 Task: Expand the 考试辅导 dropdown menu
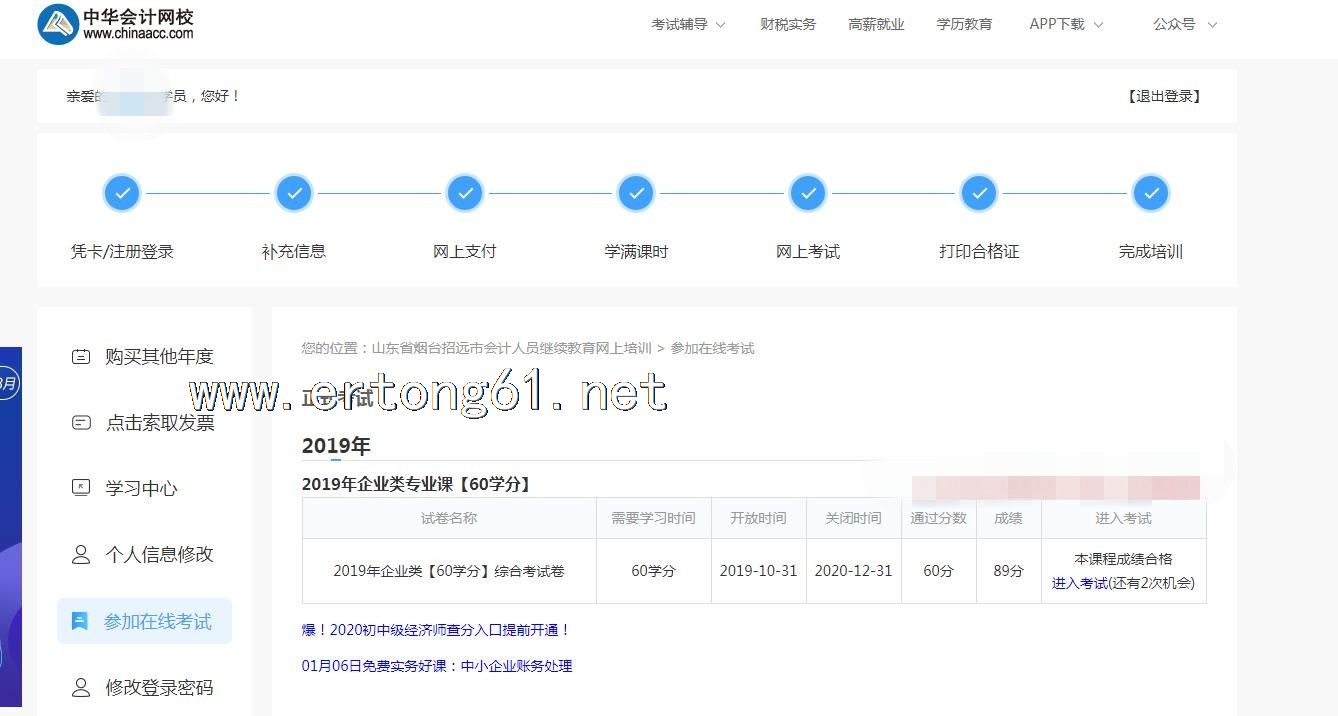tap(688, 24)
